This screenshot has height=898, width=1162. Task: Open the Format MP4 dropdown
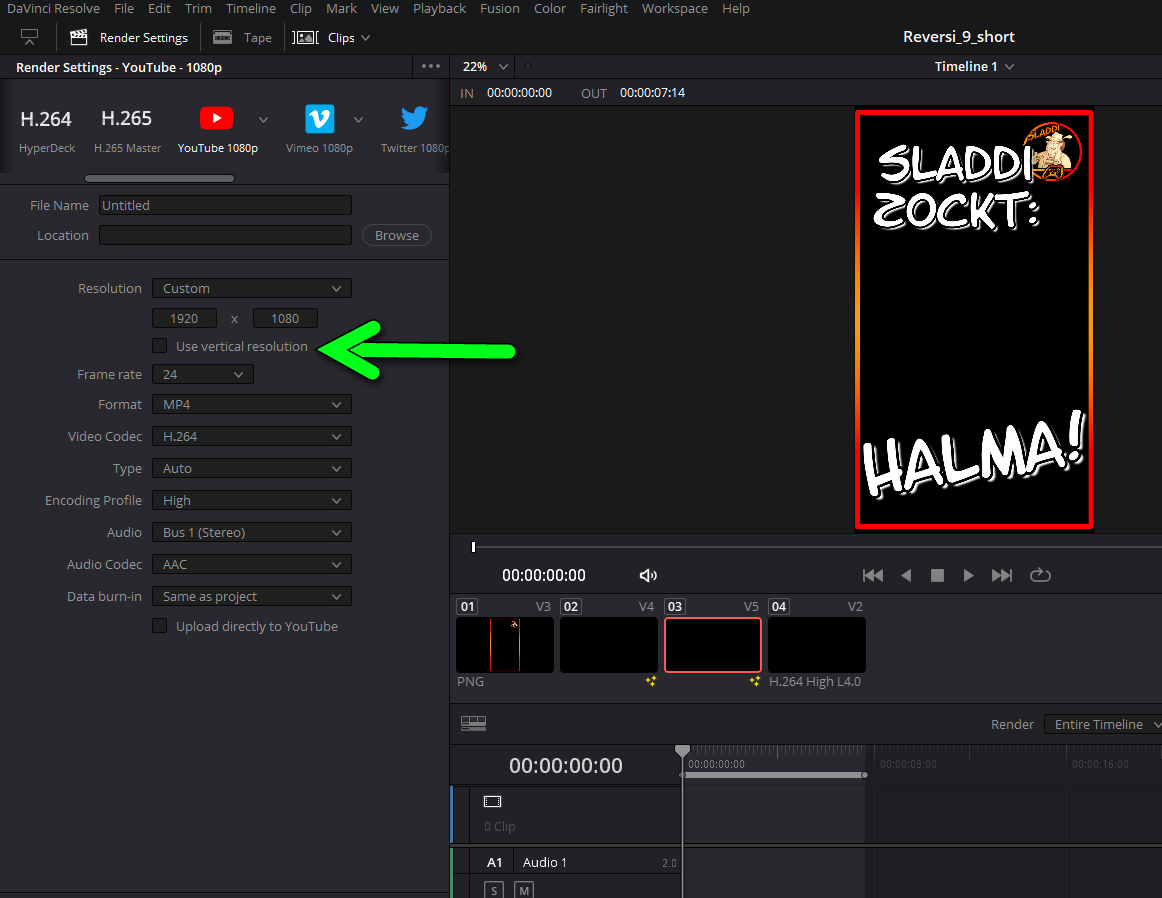pos(251,405)
